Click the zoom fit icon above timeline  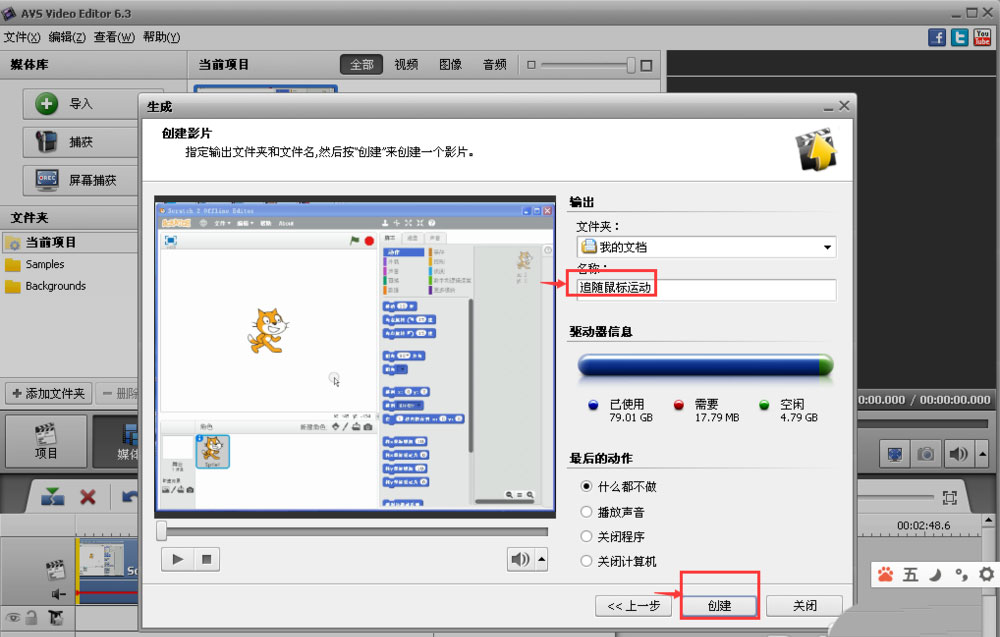pyautogui.click(x=950, y=497)
